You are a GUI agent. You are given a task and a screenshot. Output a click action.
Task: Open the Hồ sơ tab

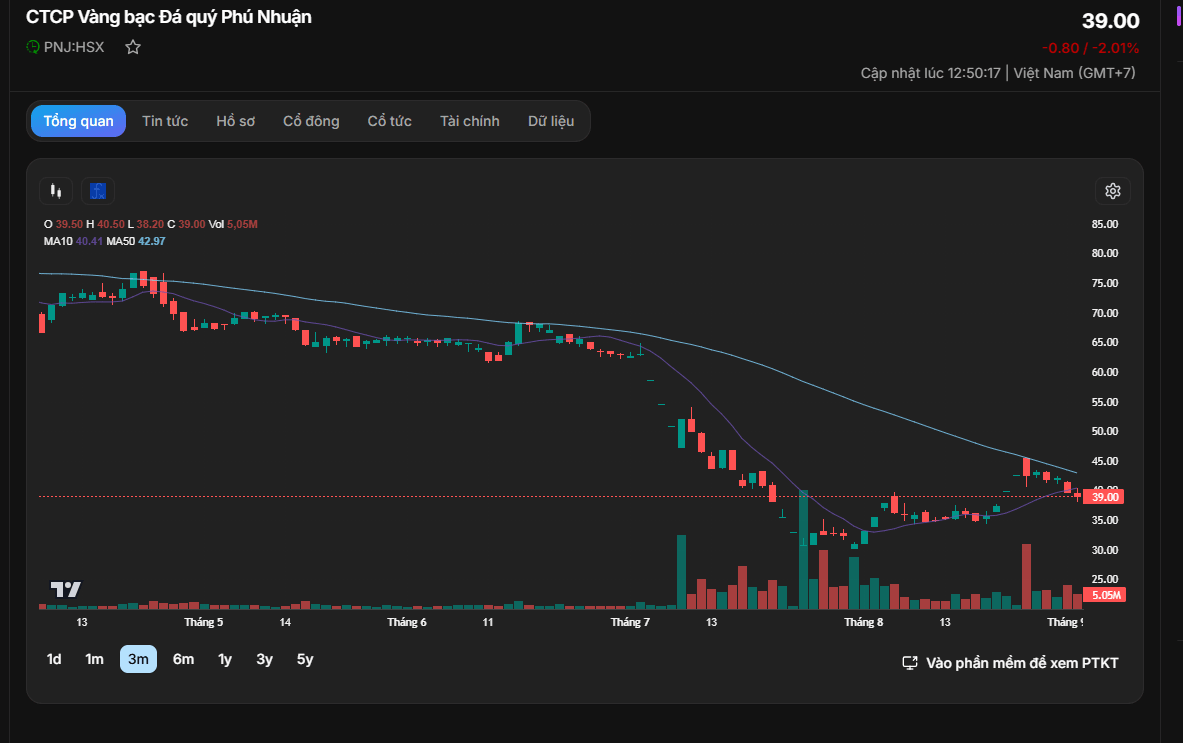[235, 121]
